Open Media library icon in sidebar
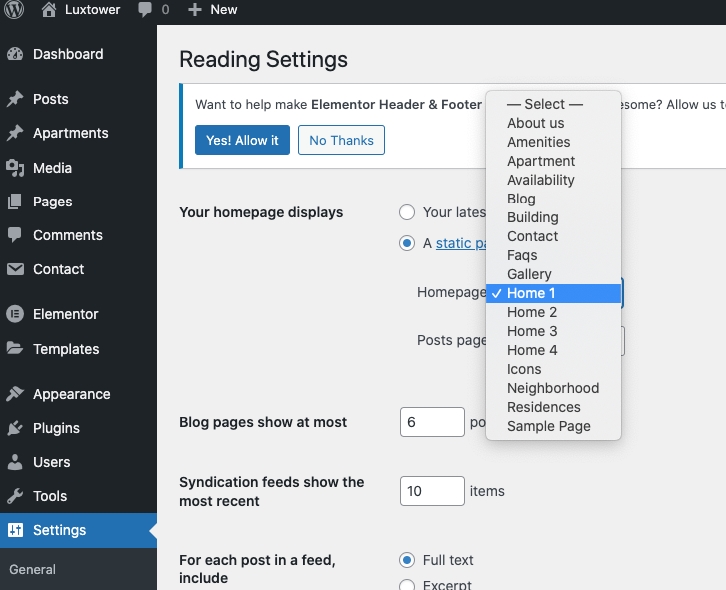The height and width of the screenshot is (590, 726). [15, 168]
